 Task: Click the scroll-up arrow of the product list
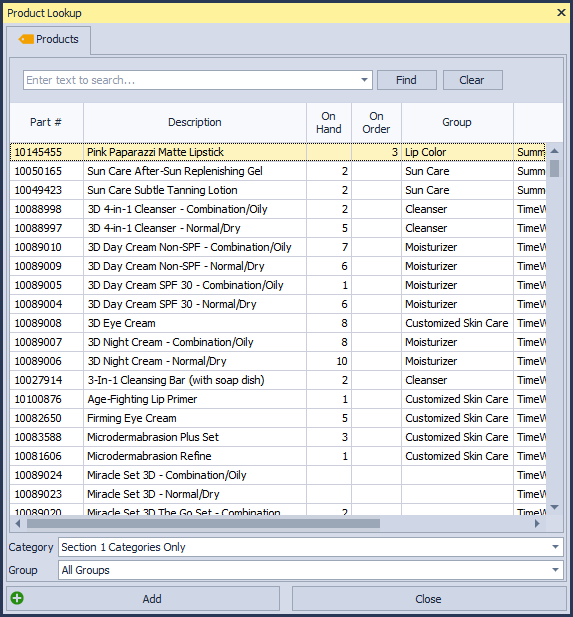(555, 151)
